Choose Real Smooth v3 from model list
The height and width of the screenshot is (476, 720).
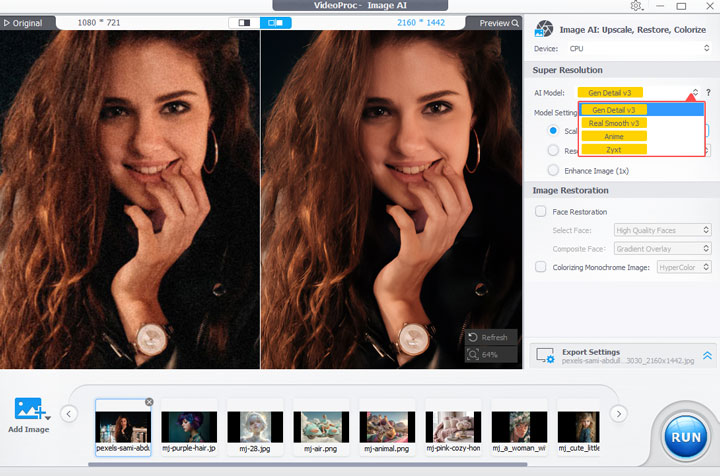pos(614,123)
